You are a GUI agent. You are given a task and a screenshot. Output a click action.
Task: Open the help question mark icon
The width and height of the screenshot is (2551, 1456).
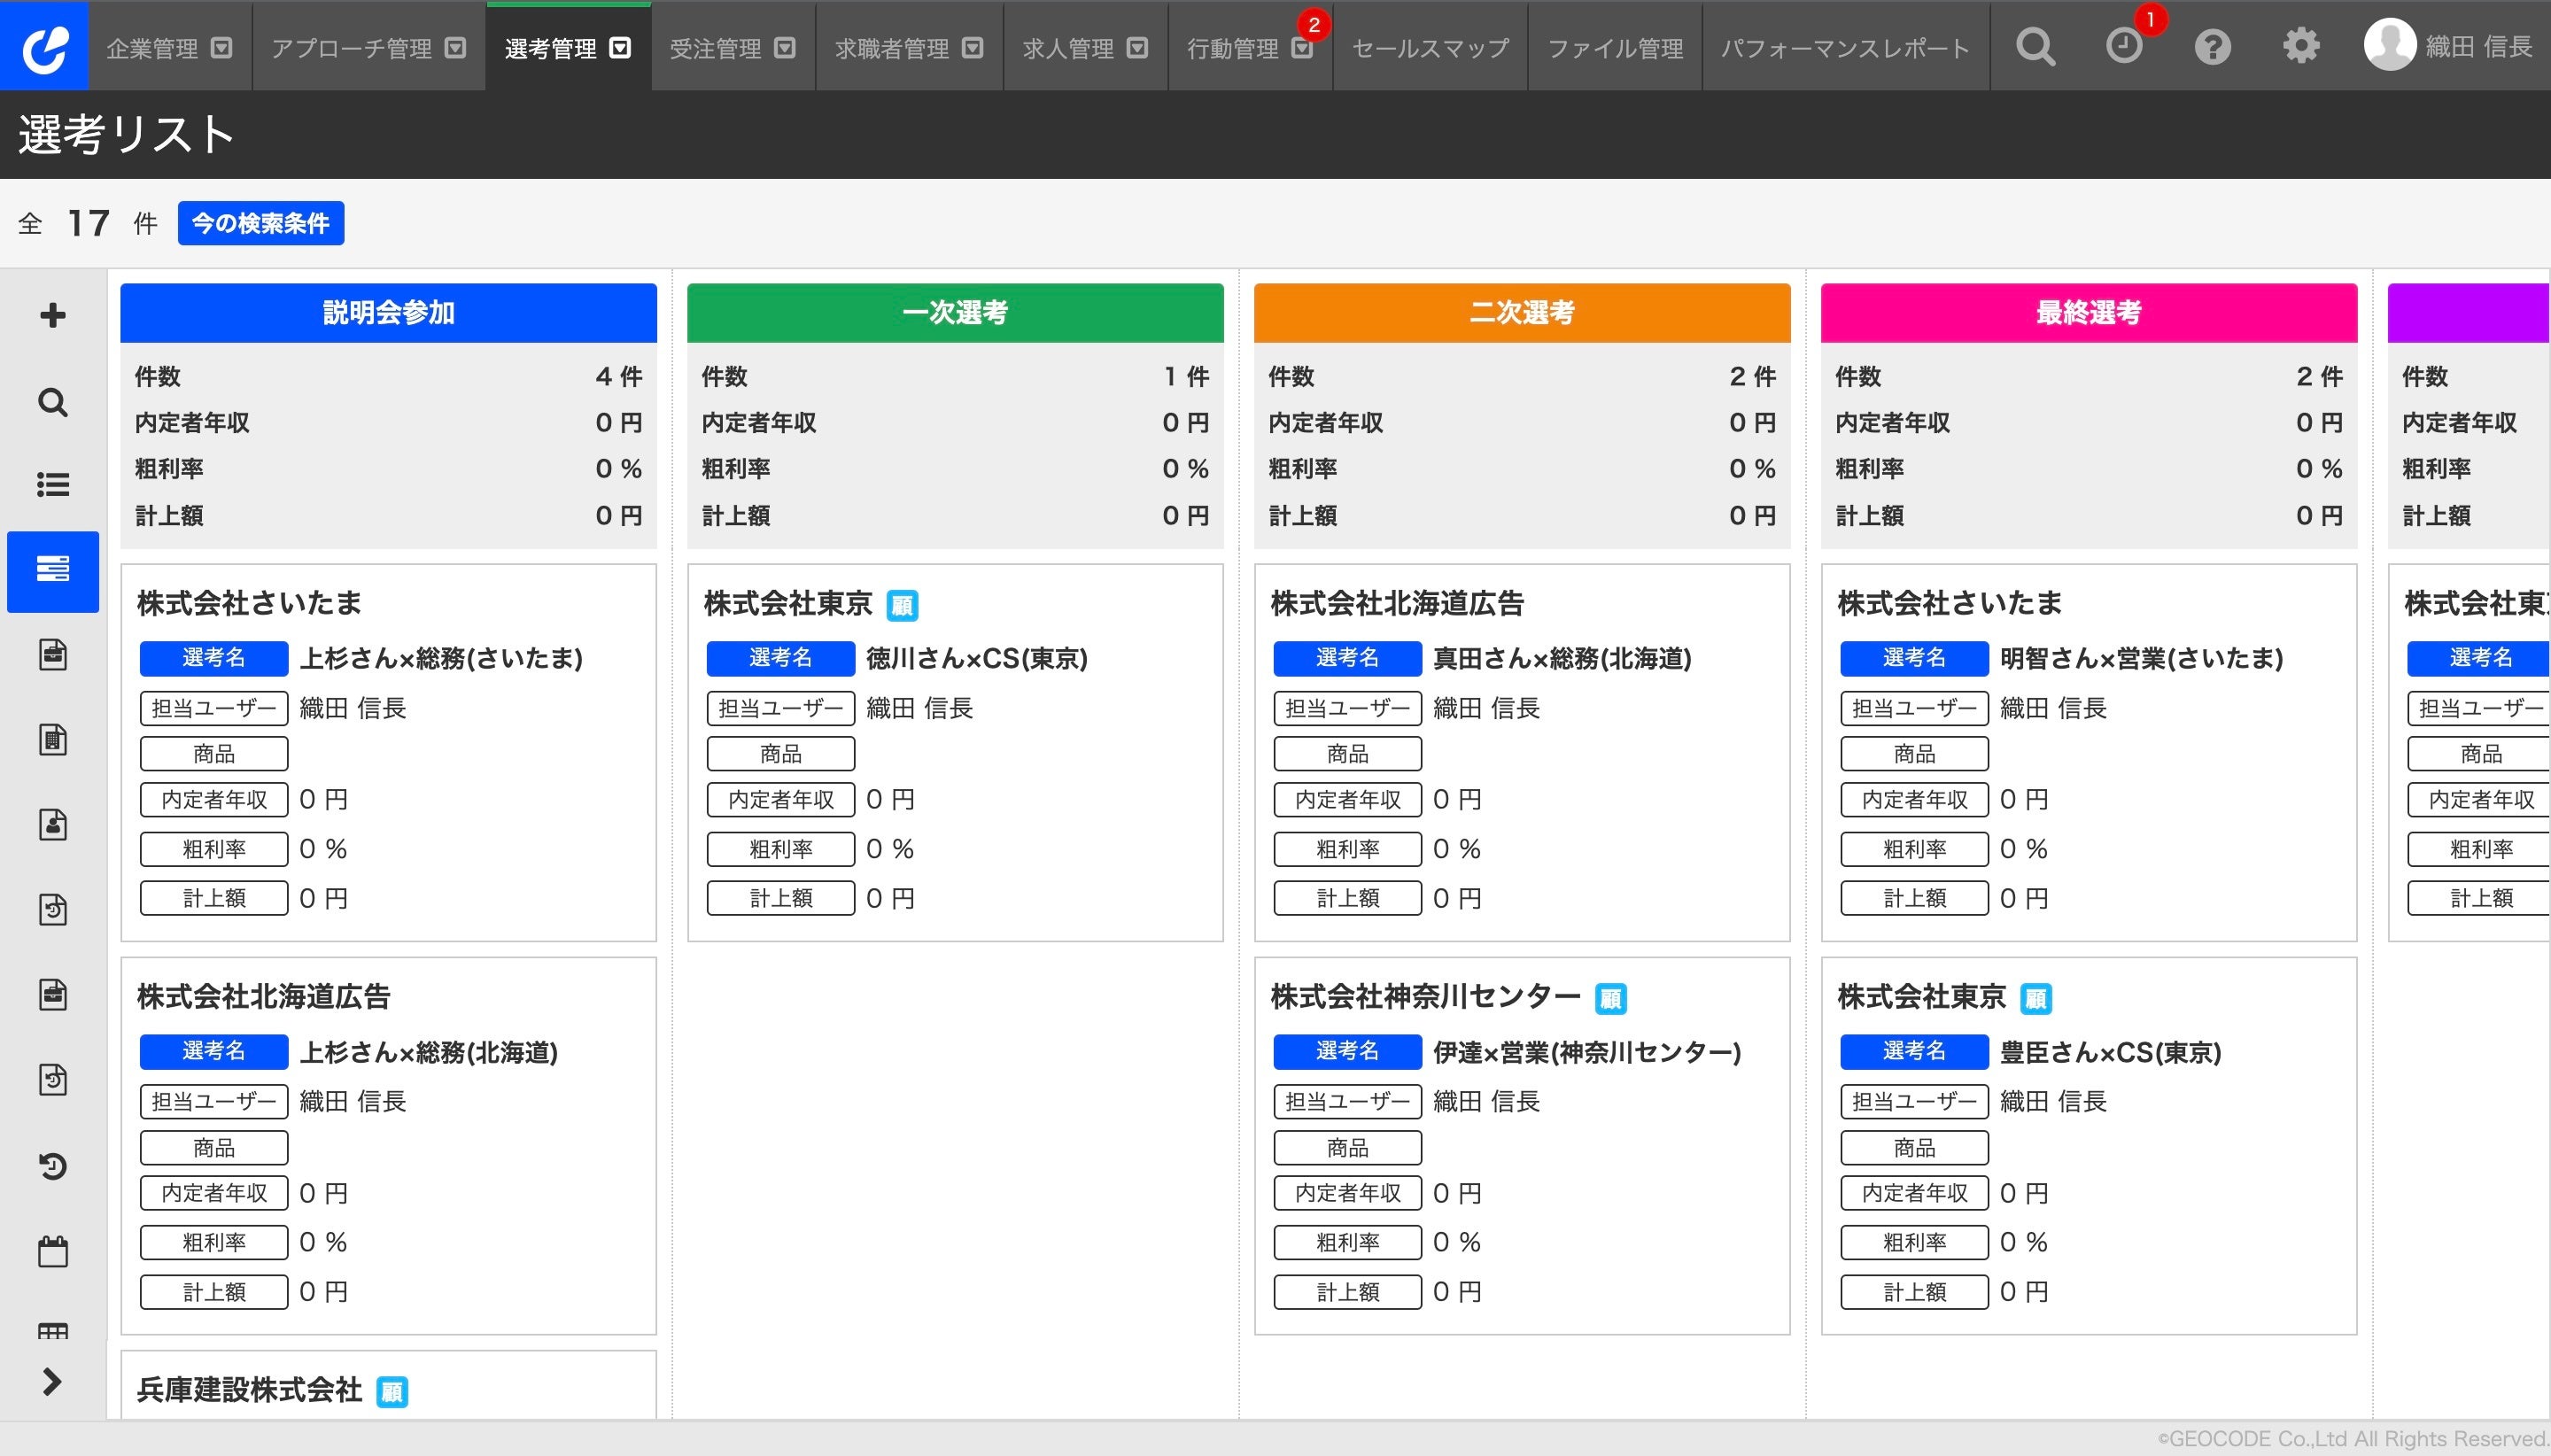2212,46
